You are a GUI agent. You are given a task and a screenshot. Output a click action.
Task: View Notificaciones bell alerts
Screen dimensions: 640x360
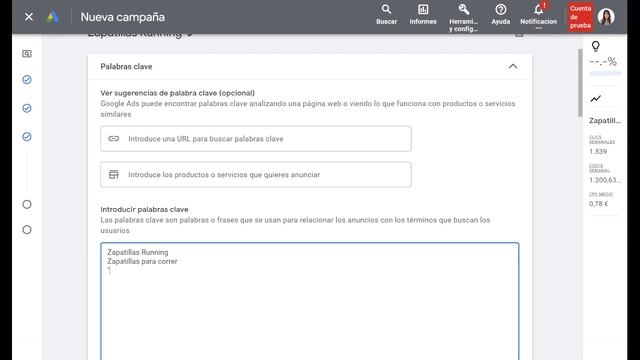pos(538,16)
